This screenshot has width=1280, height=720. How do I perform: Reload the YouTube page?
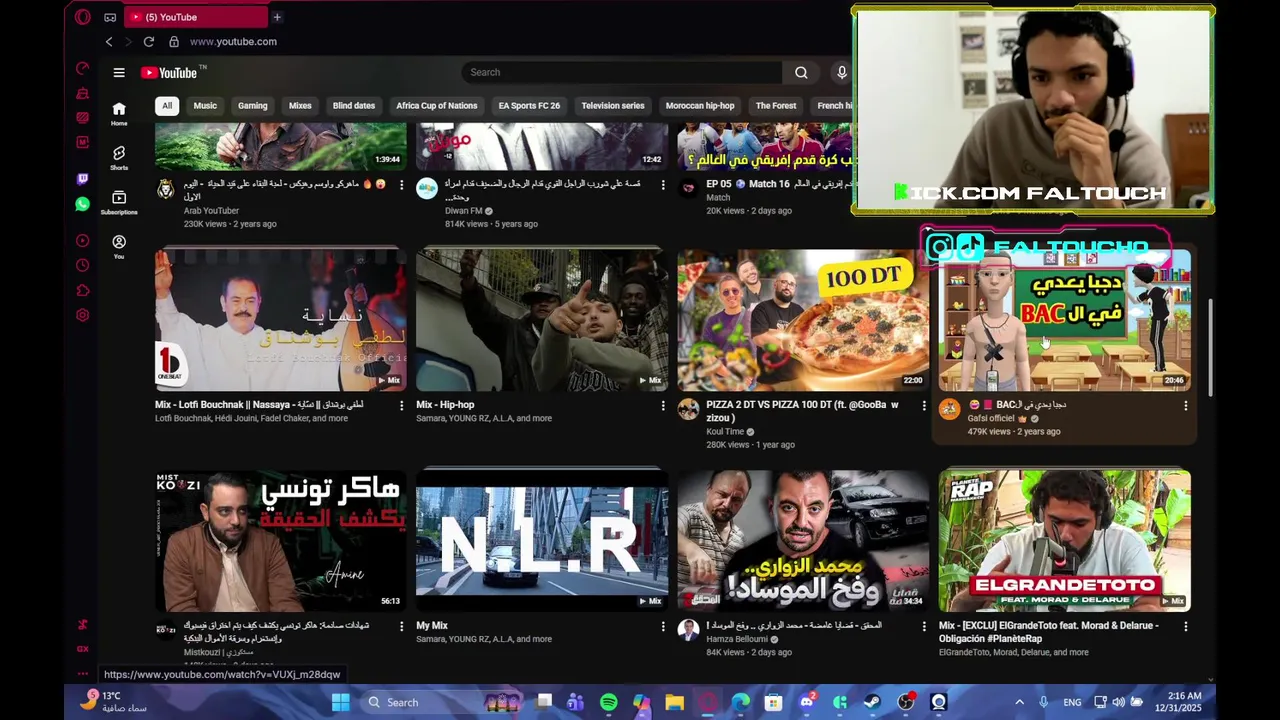[x=149, y=42]
